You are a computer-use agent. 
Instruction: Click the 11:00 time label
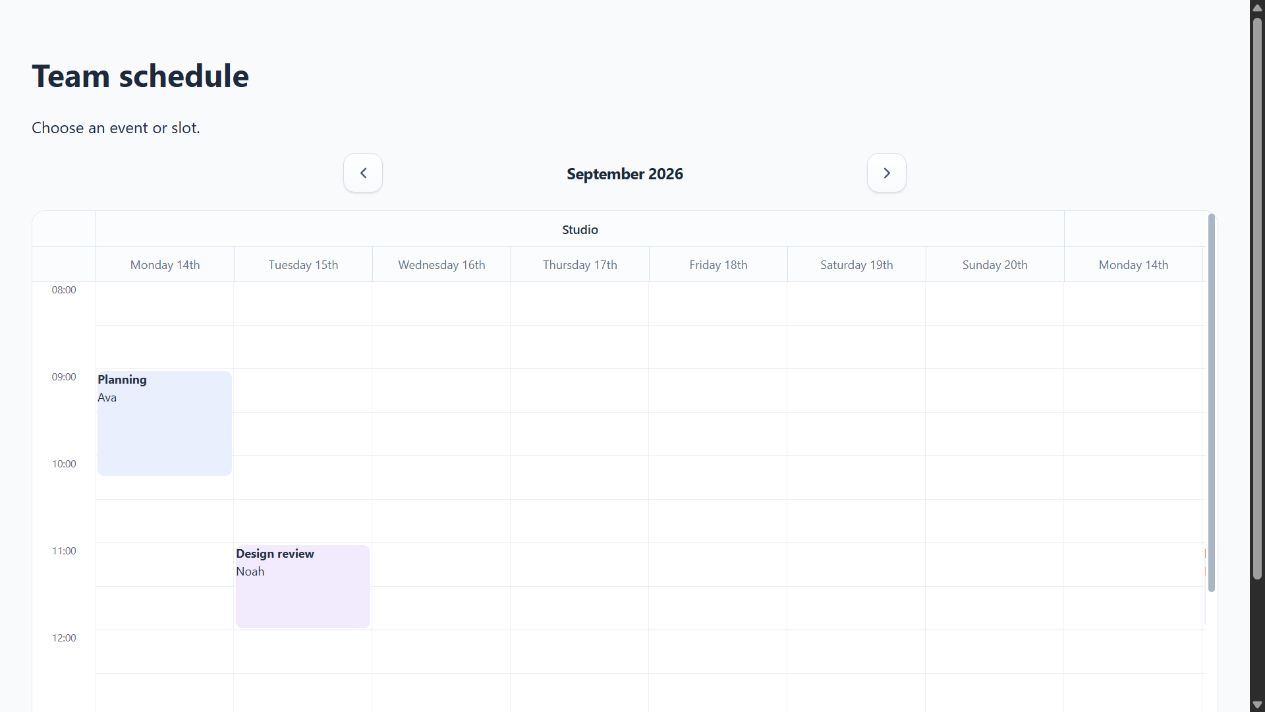point(64,551)
